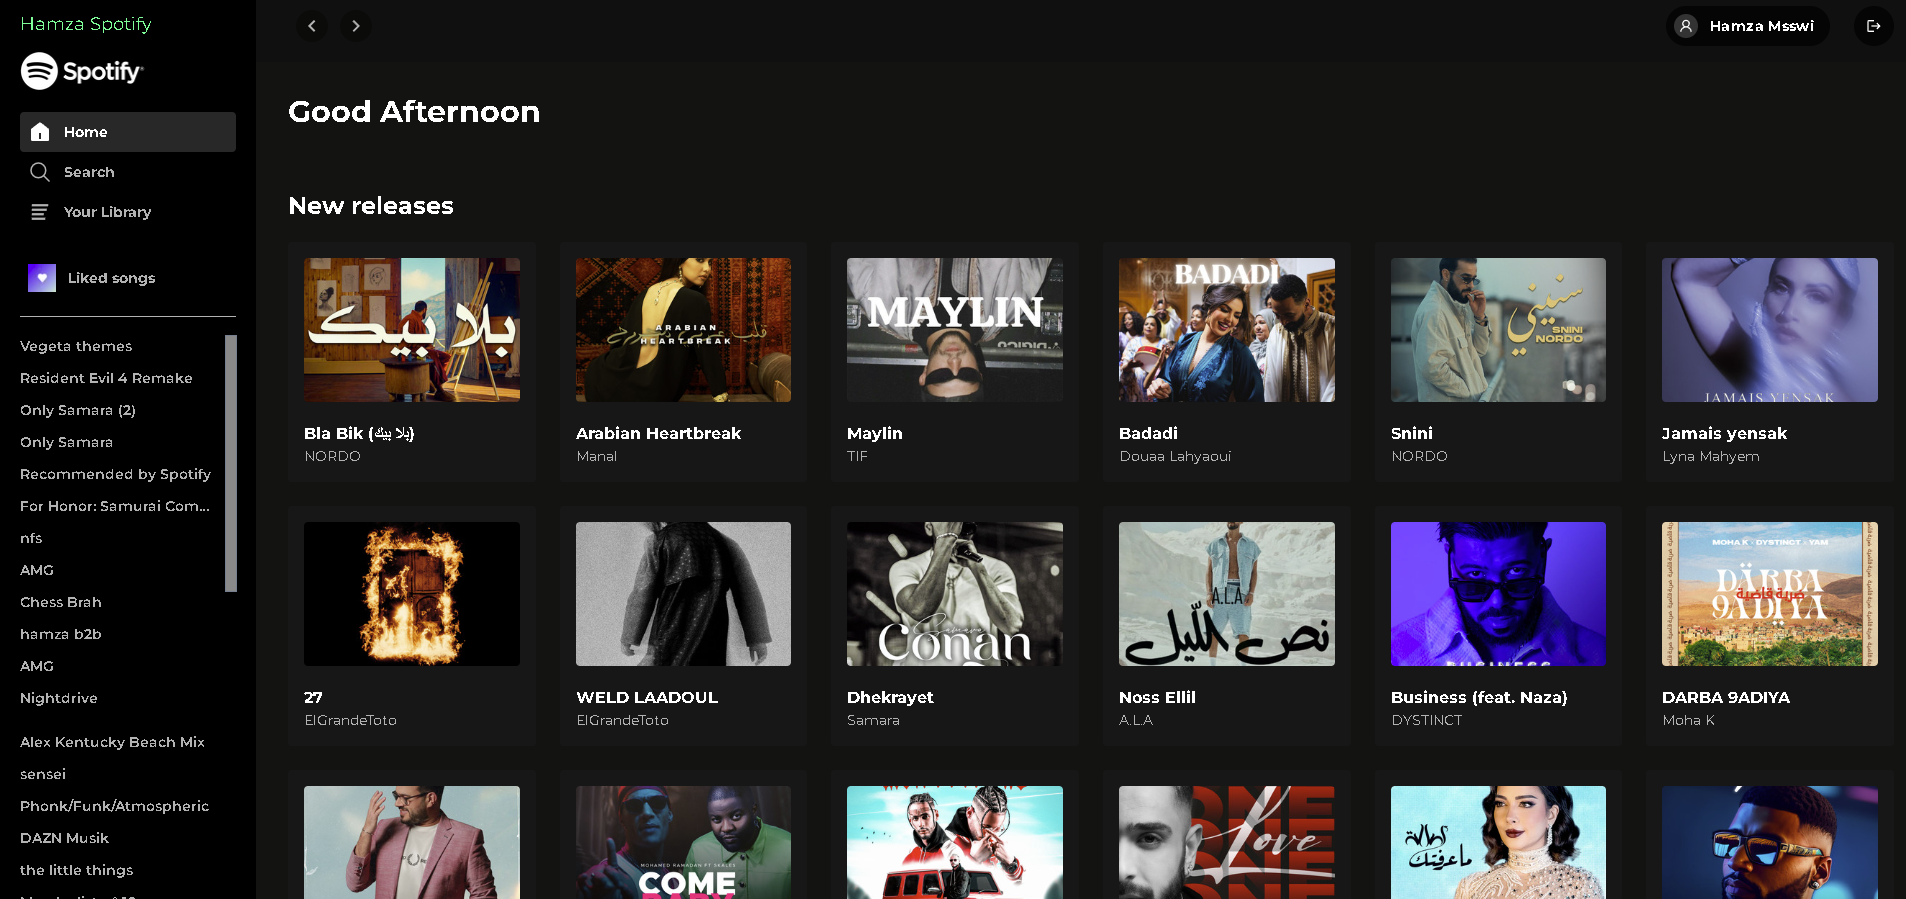1906x899 pixels.
Task: Click the Search magnifier icon
Action: (x=40, y=172)
